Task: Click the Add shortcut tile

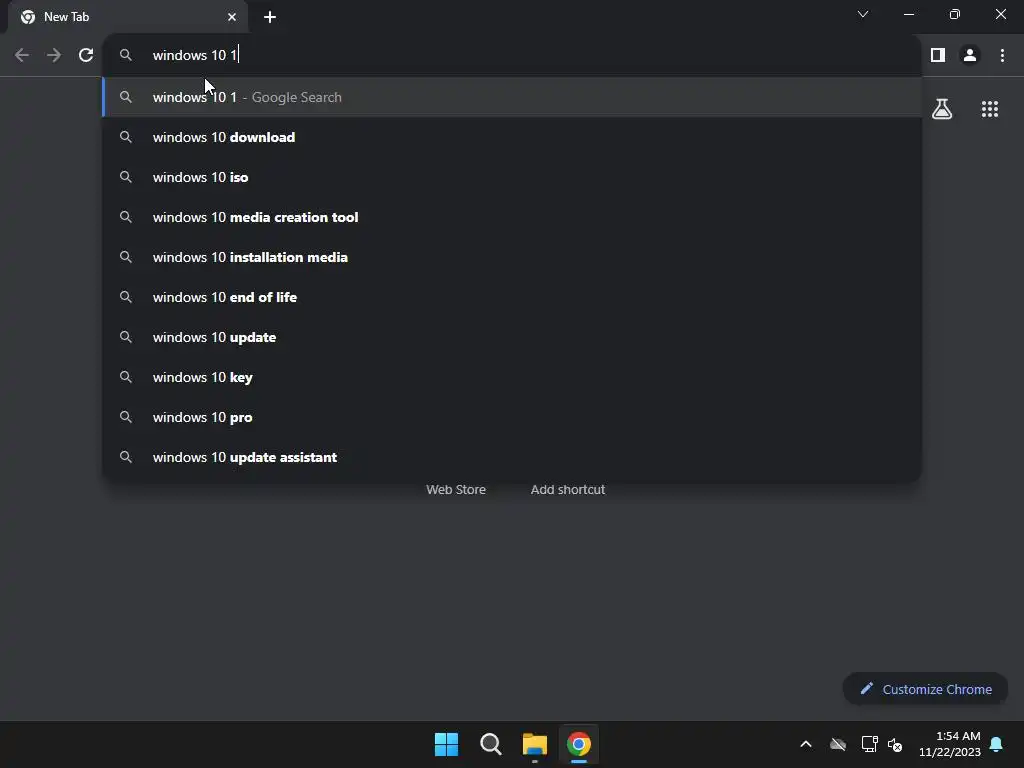Action: point(568,490)
